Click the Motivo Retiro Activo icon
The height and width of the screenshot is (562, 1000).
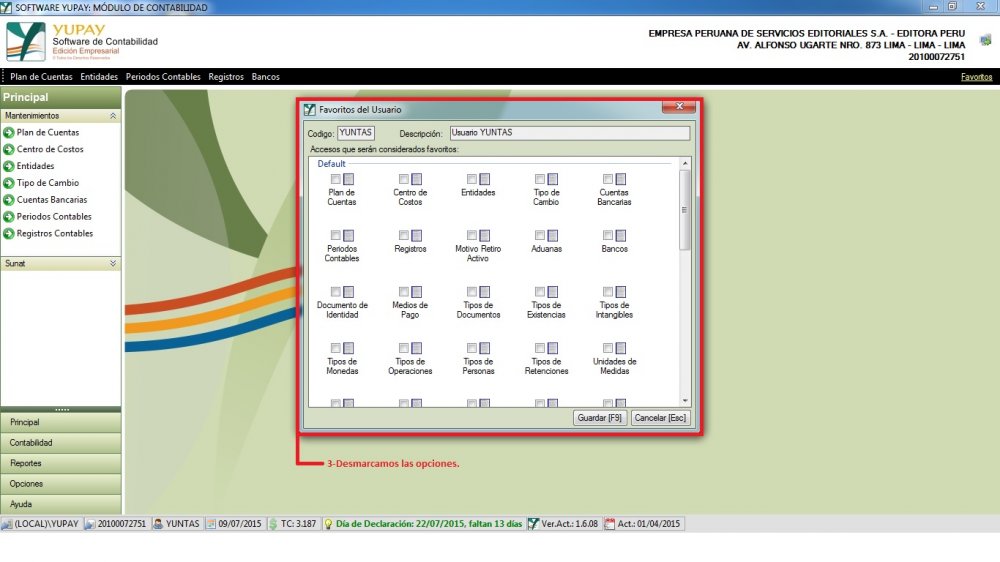(x=485, y=235)
